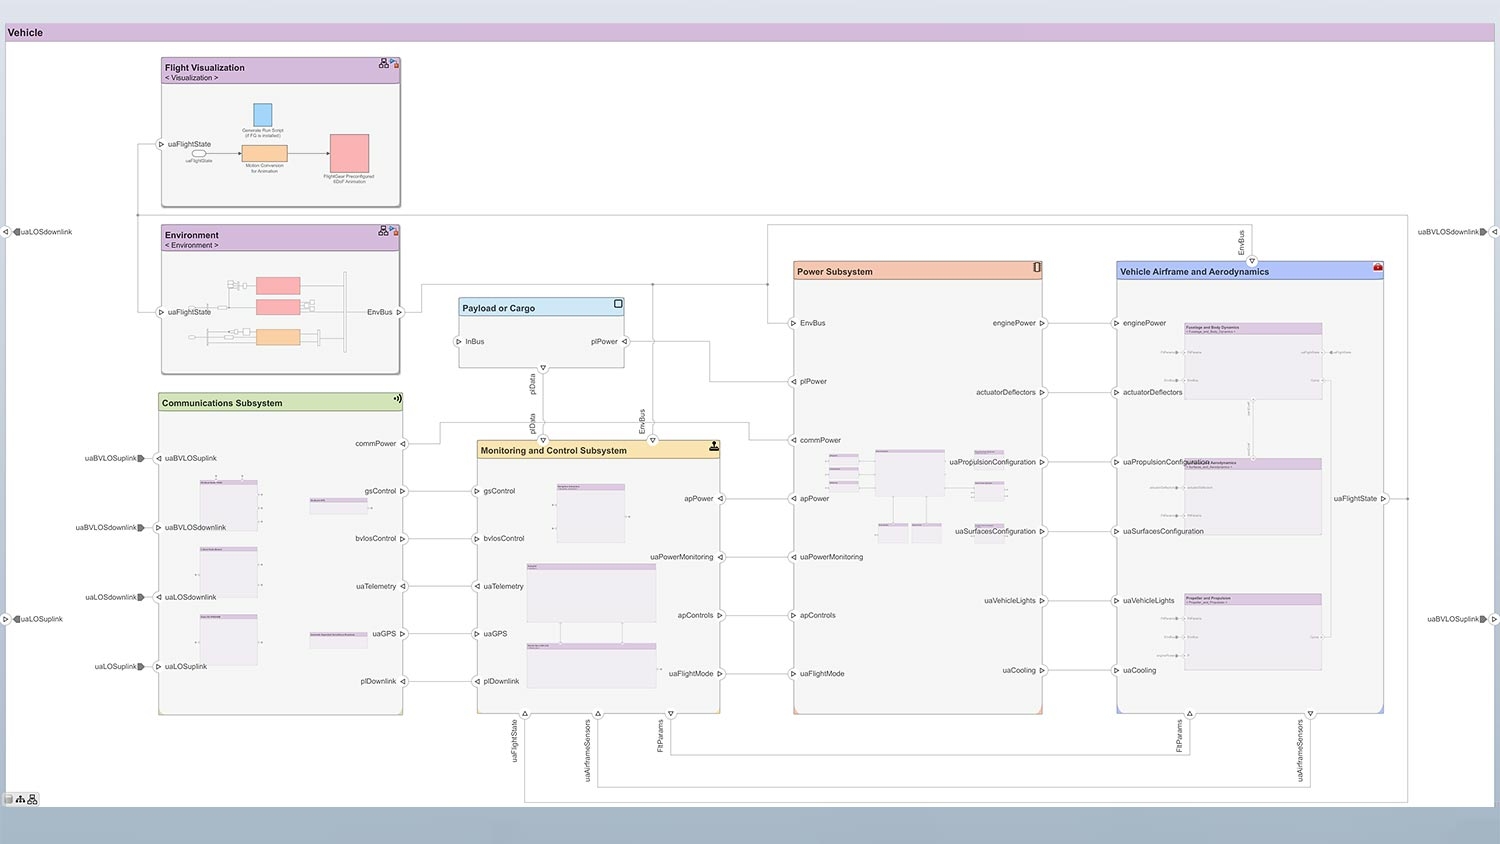1500x844 pixels.
Task: Click the Communications Subsystem signal icon
Action: click(x=397, y=399)
